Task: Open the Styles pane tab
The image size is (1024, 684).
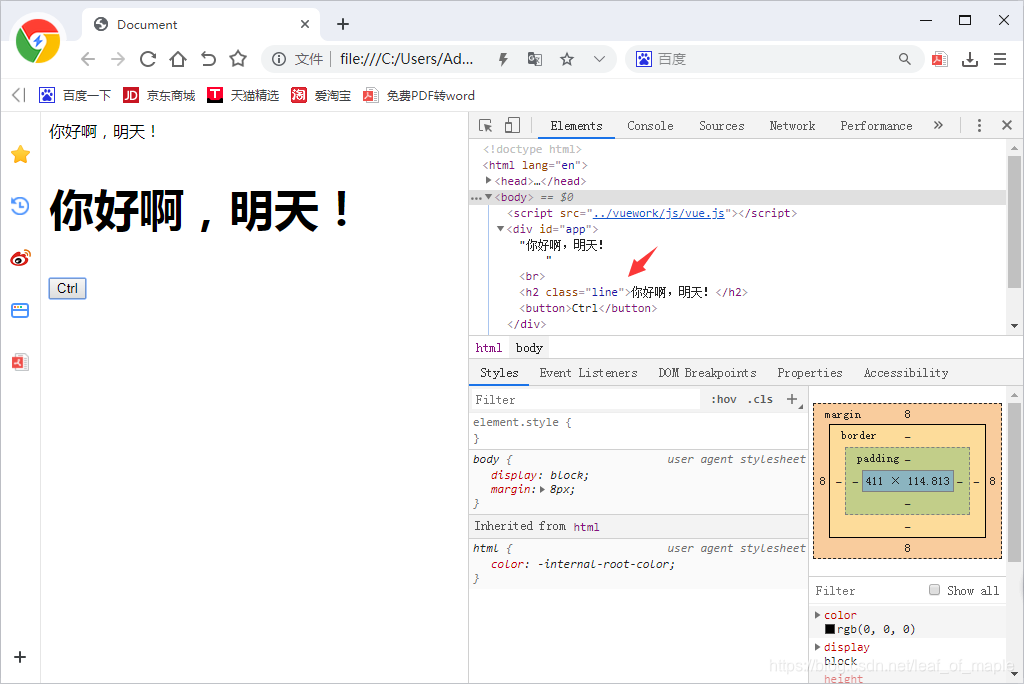Action: 499,373
